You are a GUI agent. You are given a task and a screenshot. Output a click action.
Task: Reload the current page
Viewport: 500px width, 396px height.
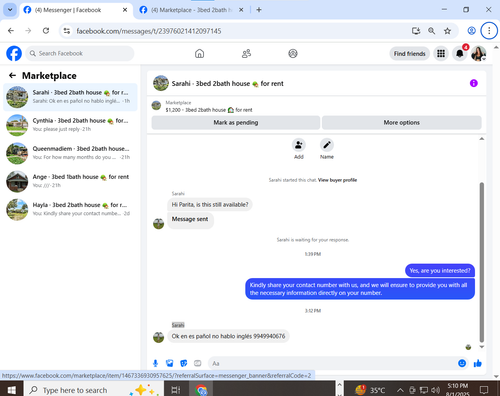pyautogui.click(x=46, y=31)
